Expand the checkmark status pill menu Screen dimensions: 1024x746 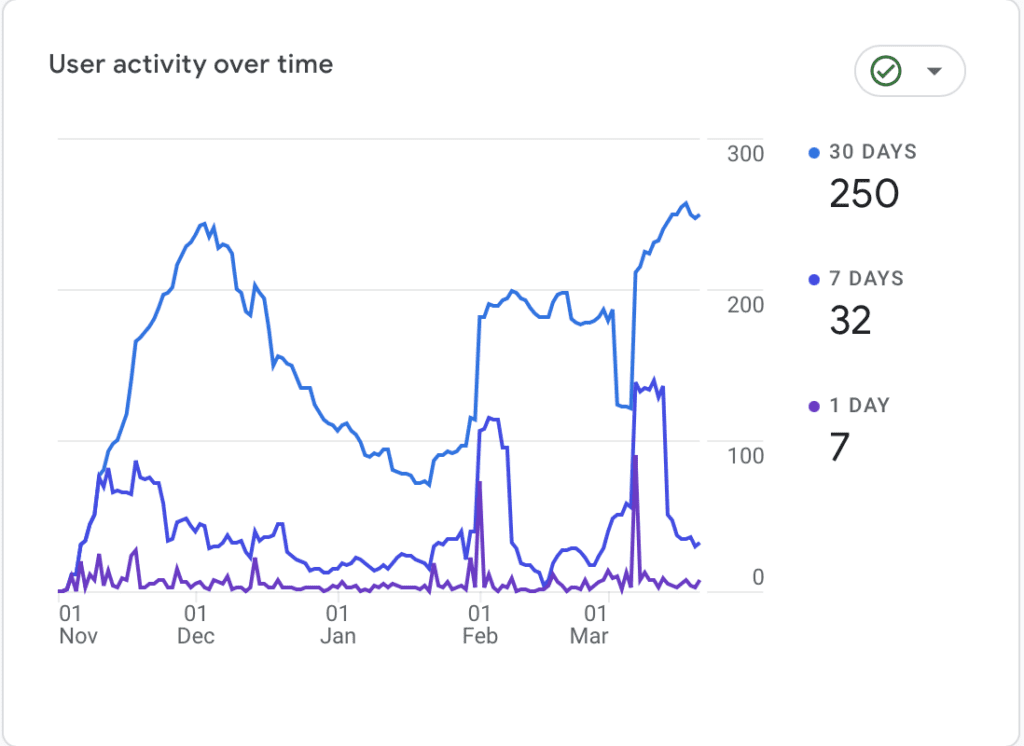[909, 71]
